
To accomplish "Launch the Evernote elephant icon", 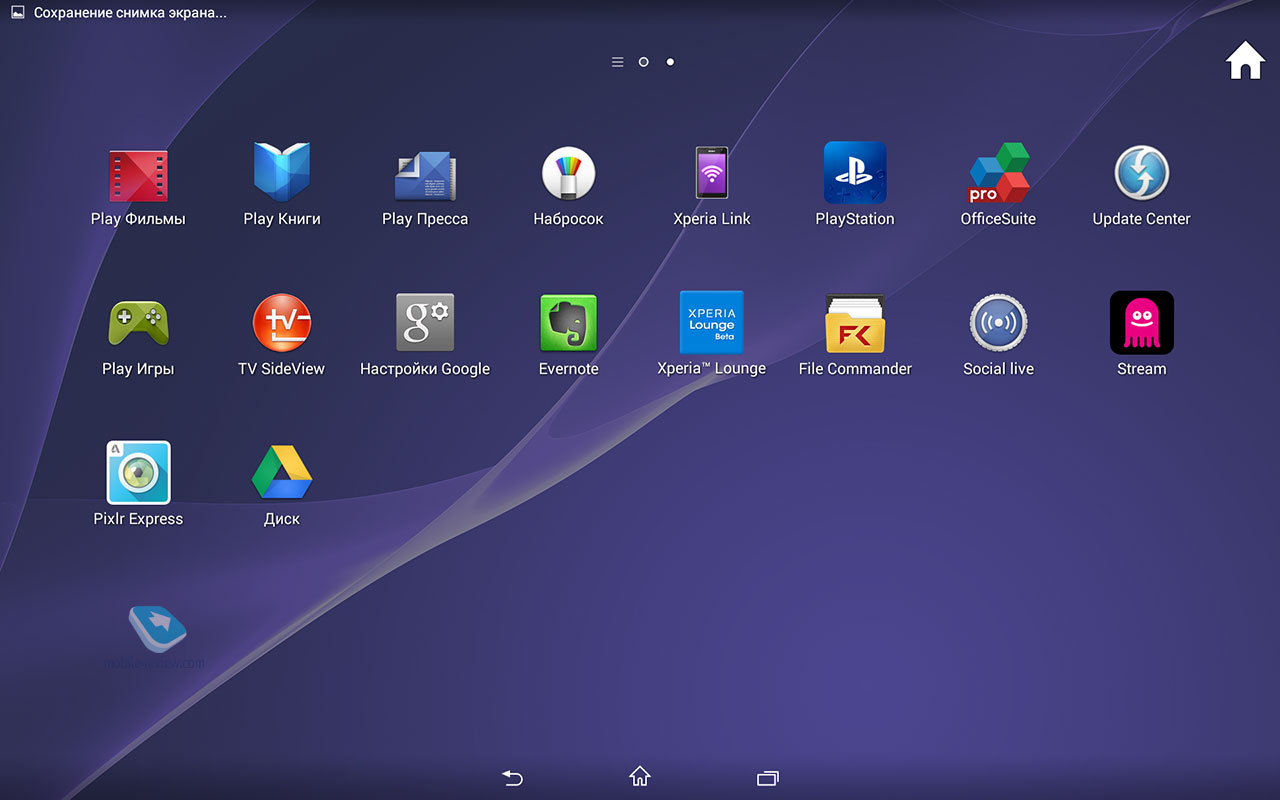I will [568, 323].
